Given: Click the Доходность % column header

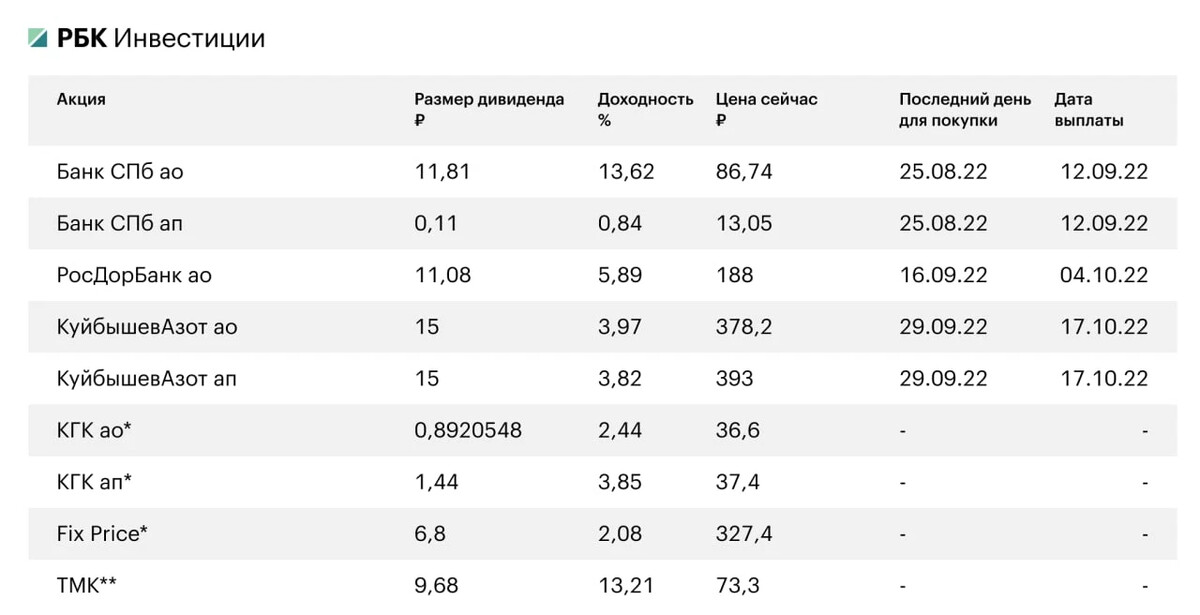Looking at the screenshot, I should (x=645, y=110).
